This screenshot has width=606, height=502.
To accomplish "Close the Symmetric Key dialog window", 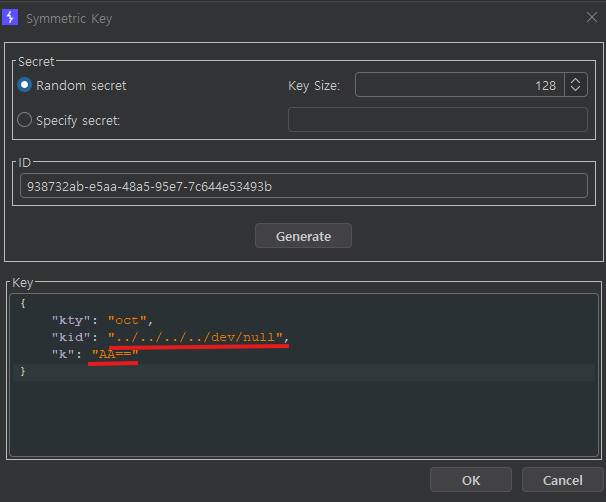I will point(588,17).
